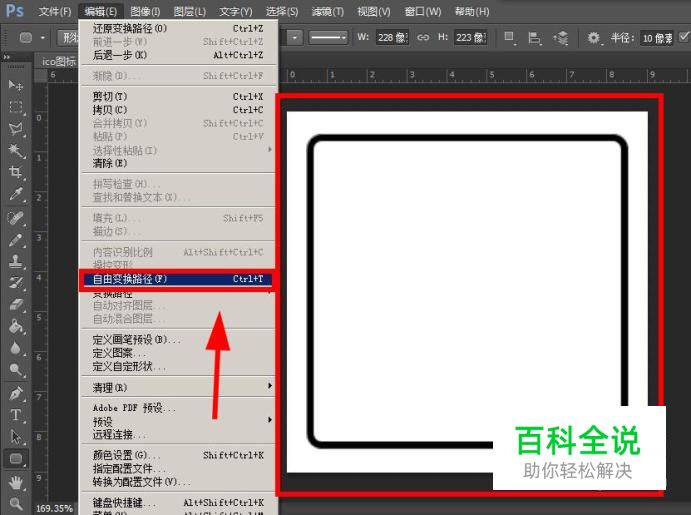
Task: Choose 颜色设置(G) menu item
Action: pyautogui.click(x=178, y=455)
